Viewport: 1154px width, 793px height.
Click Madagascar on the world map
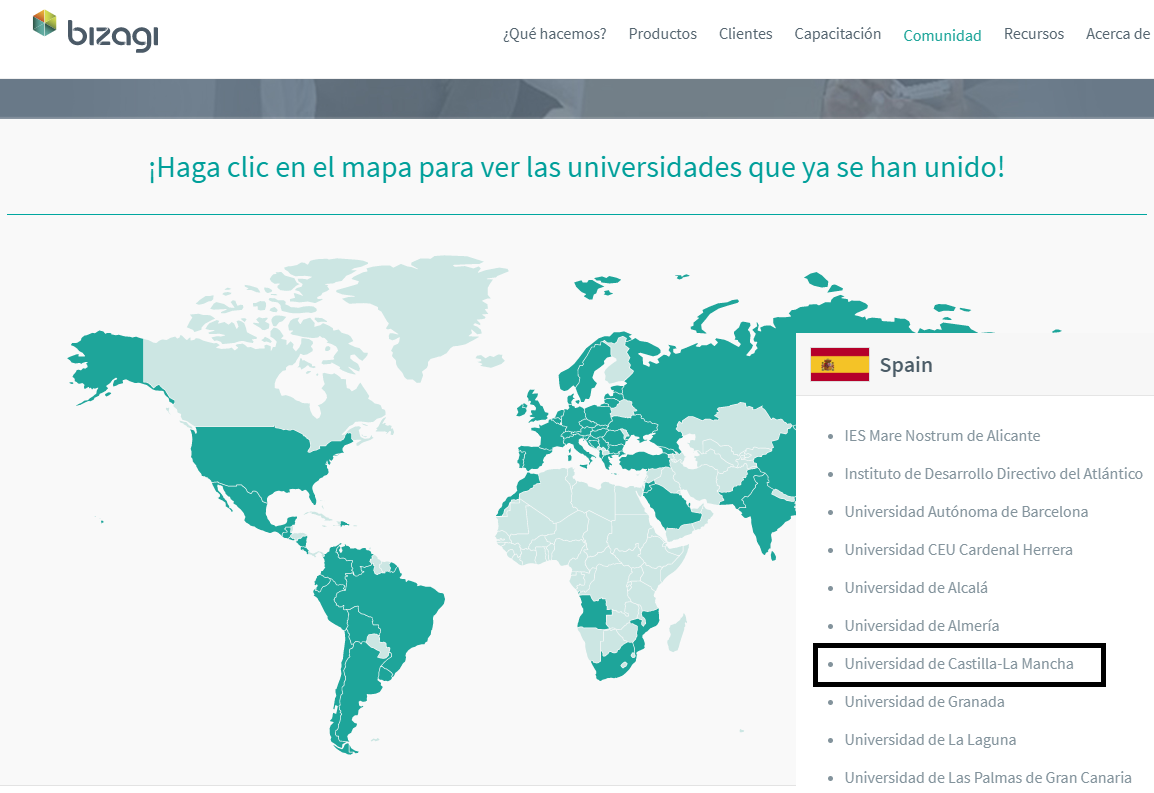[x=678, y=634]
